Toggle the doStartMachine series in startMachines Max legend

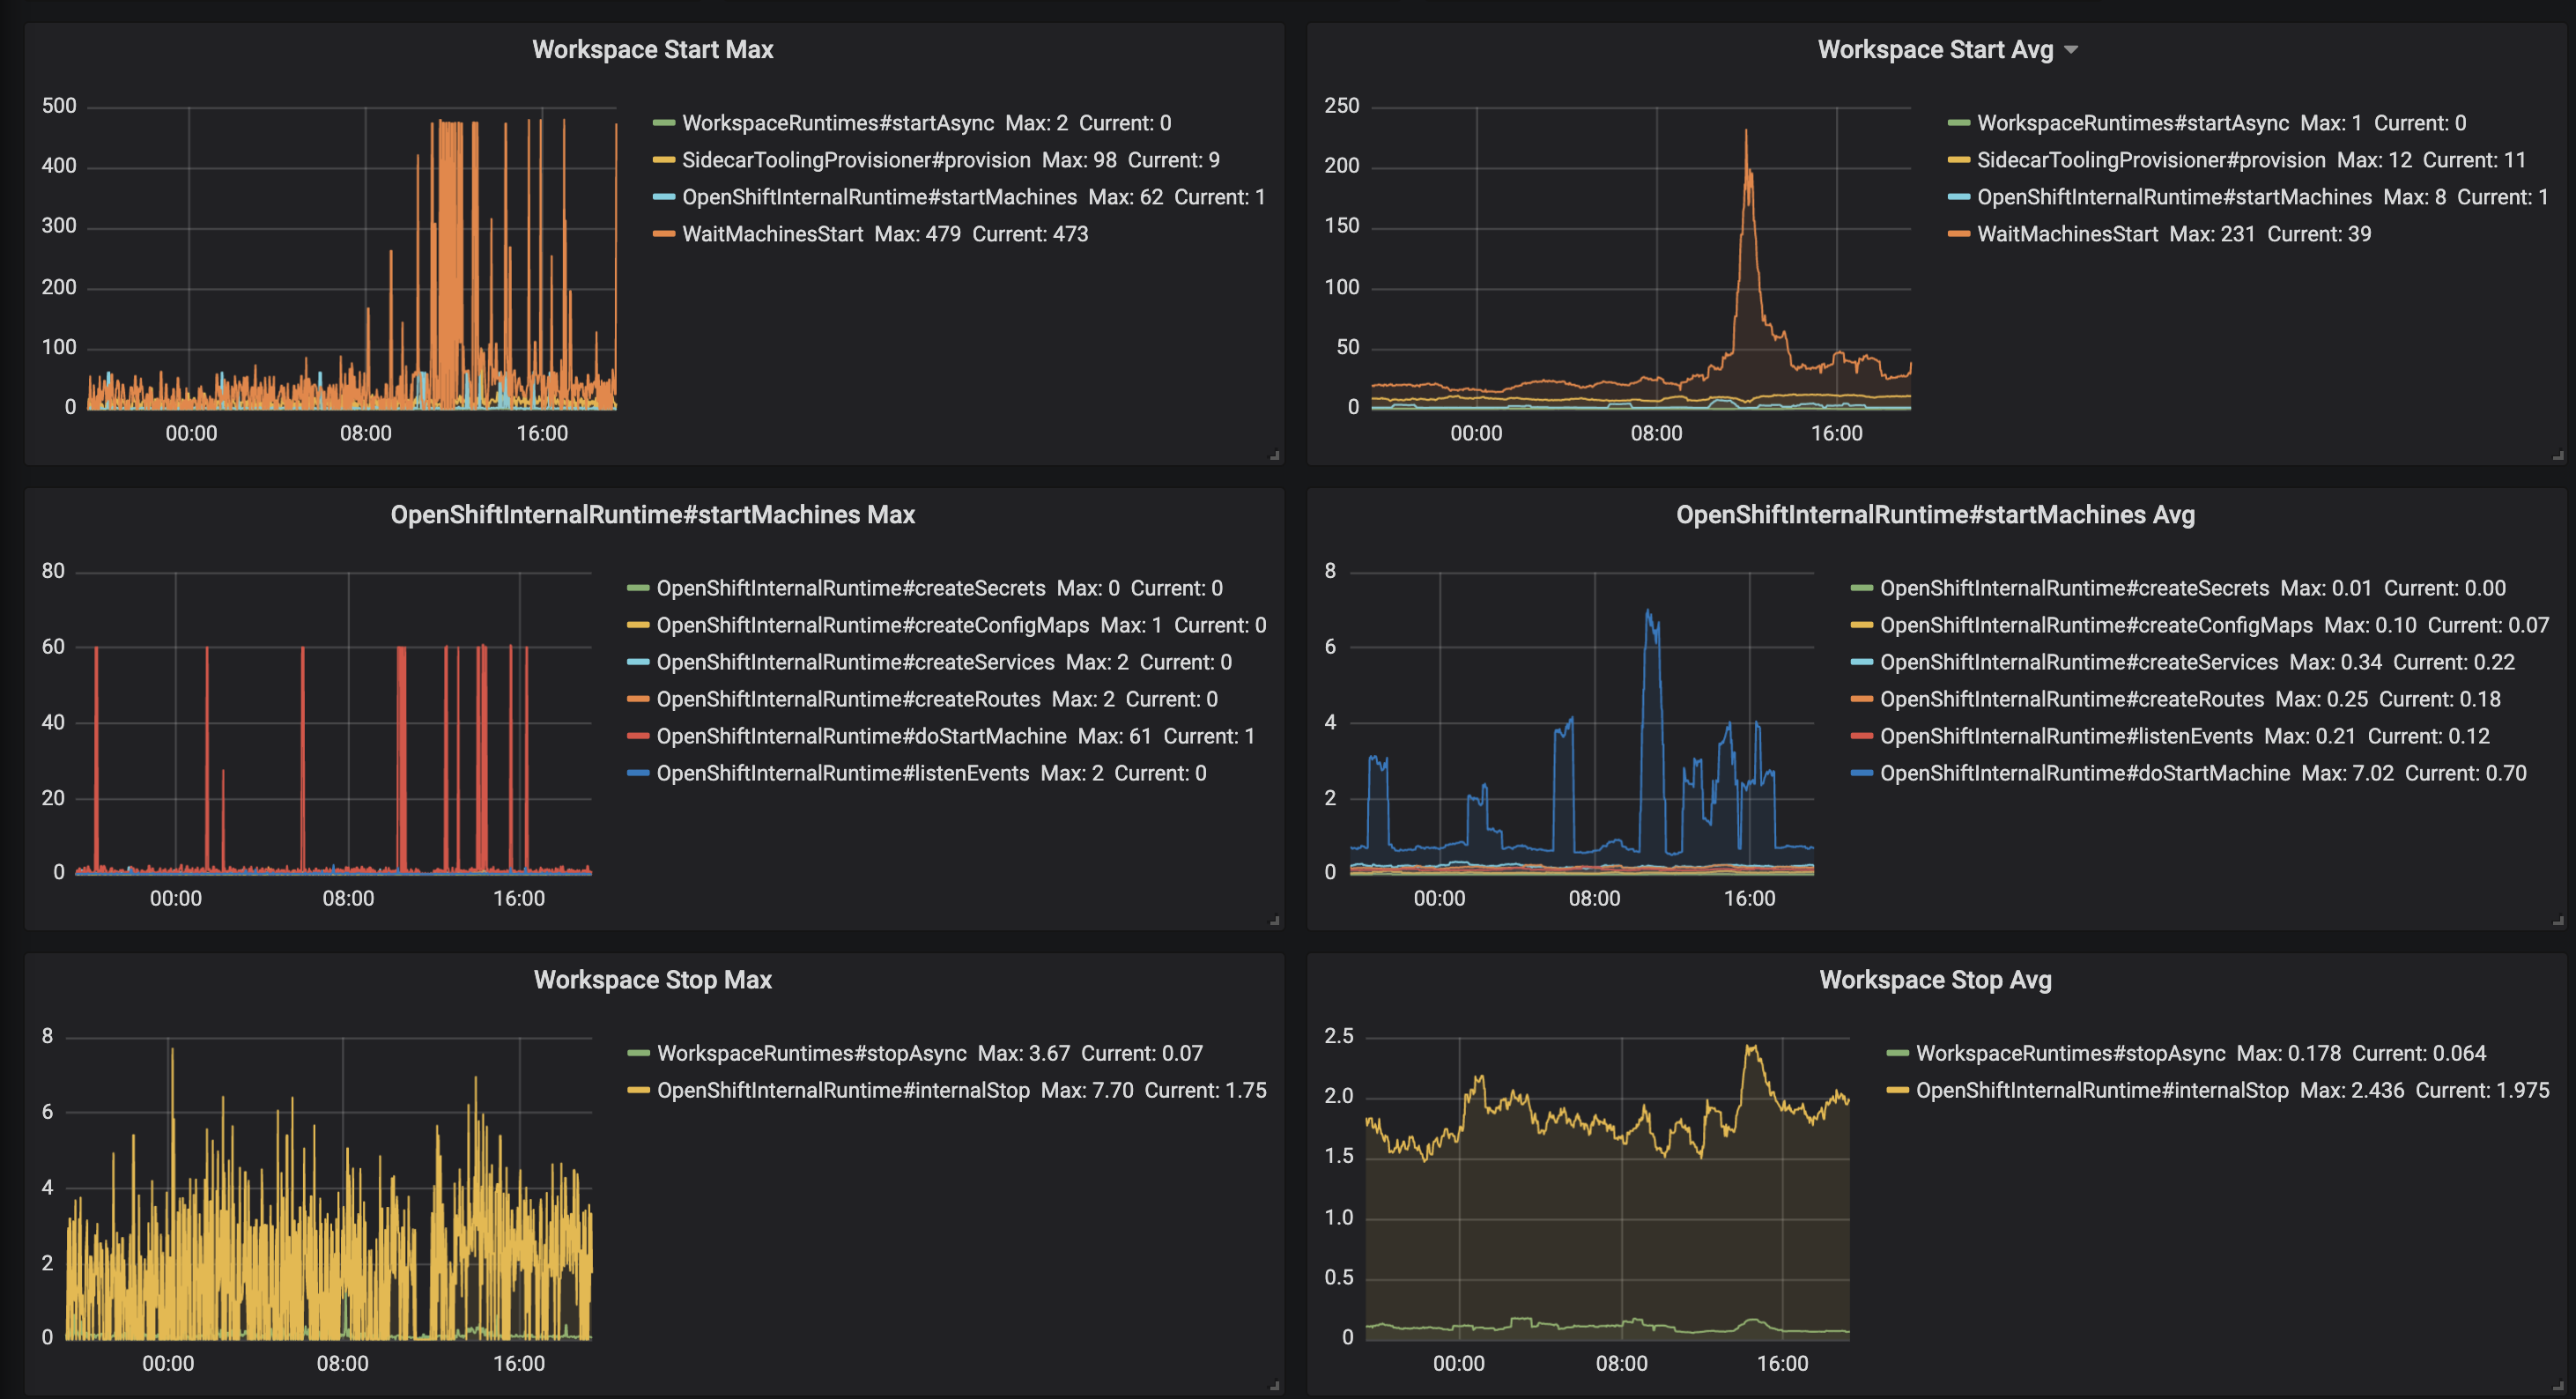(x=860, y=736)
